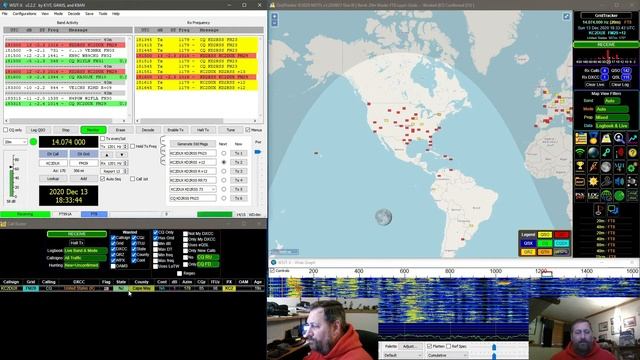Open the Mode menu in WSJT-X
Screen dimensions: 640x360
click(x=58, y=13)
